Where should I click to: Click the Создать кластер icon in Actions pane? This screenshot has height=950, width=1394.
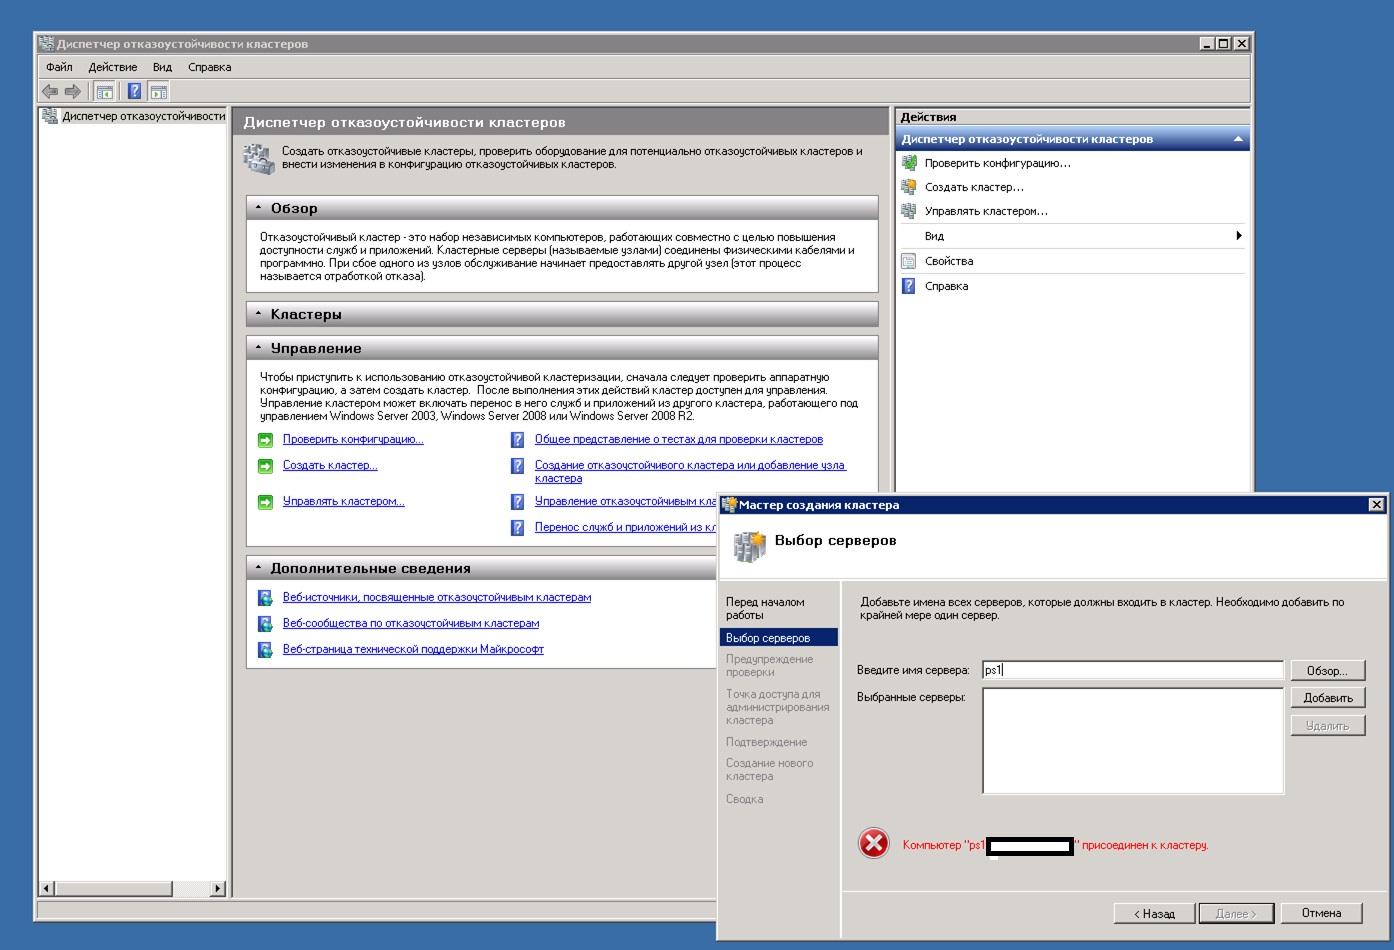(x=909, y=187)
